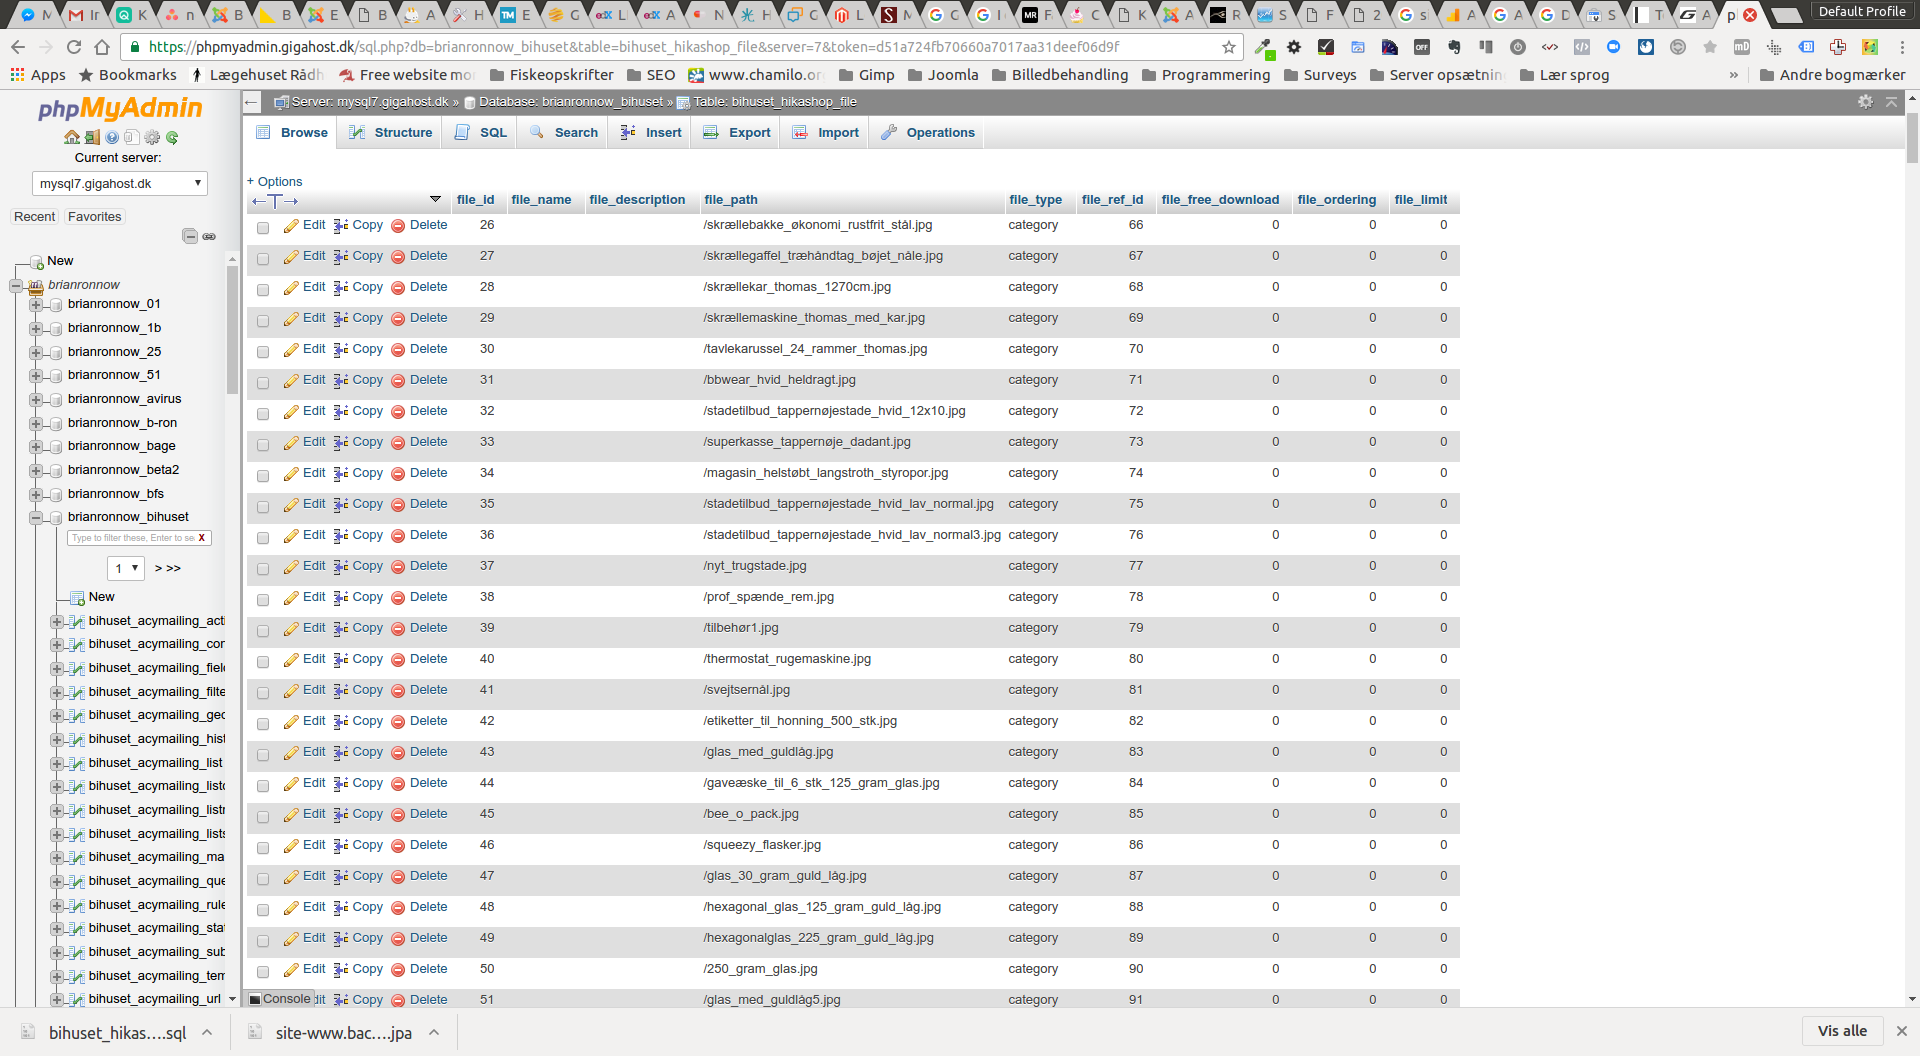Open the Search tab
Screen dimensions: 1920x1056
click(x=563, y=133)
